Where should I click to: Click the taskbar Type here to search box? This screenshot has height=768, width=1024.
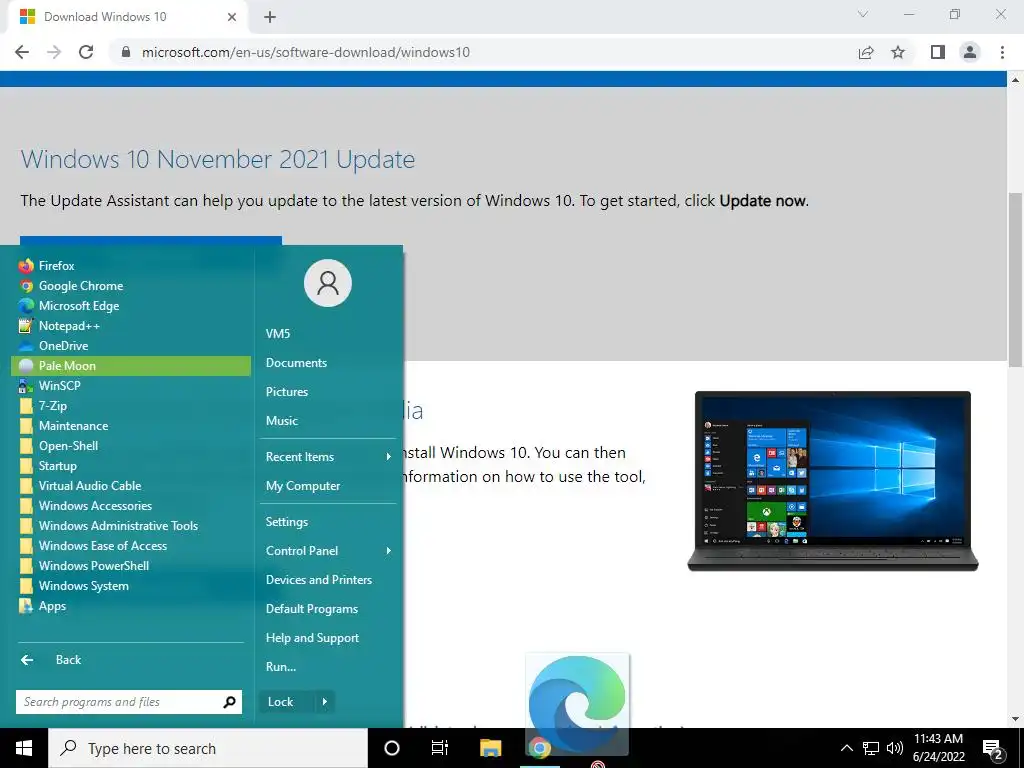click(208, 748)
